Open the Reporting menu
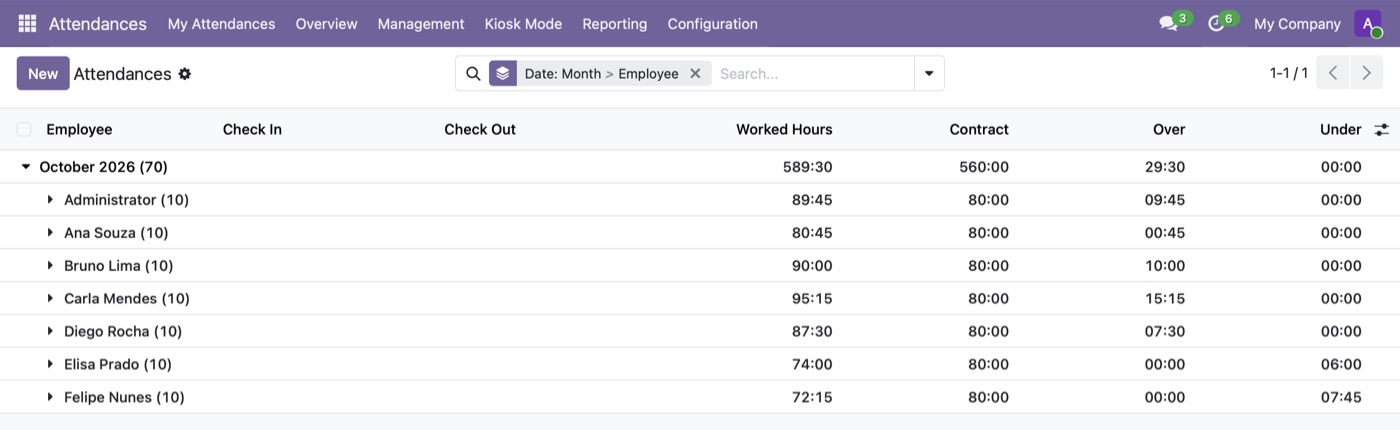1400x430 pixels. [x=615, y=23]
